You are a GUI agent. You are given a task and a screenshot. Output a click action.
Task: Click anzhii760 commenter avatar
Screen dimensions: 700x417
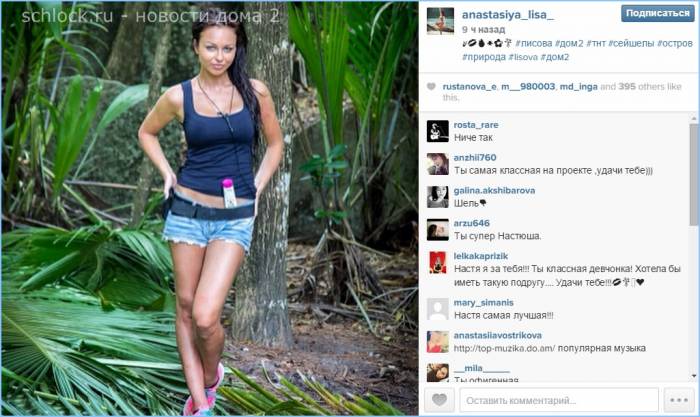pos(438,164)
